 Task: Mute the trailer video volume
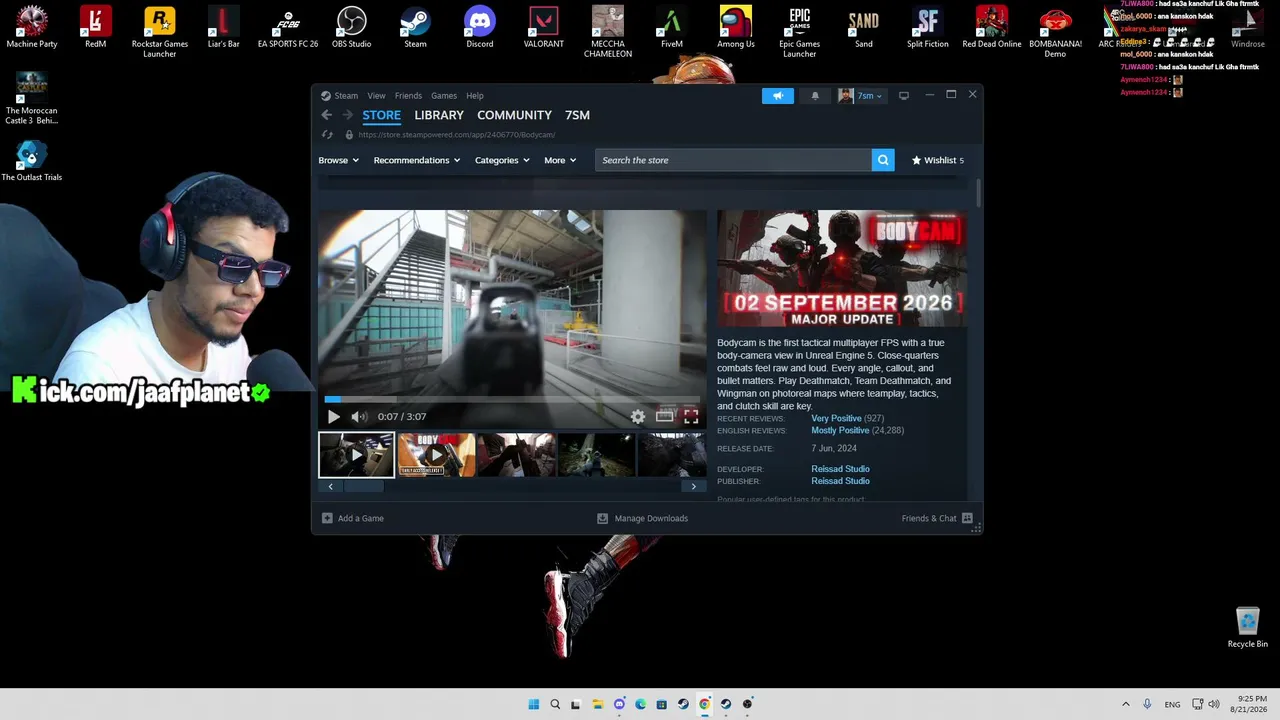[x=359, y=416]
